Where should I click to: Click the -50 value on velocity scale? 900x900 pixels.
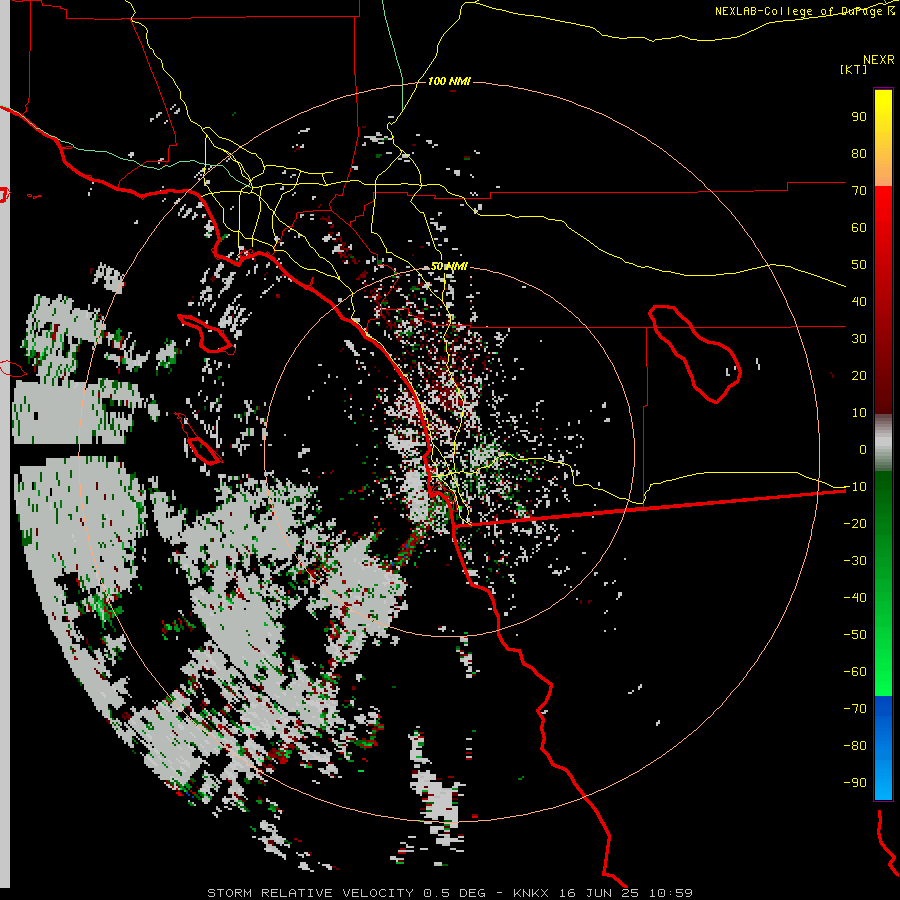pyautogui.click(x=855, y=635)
